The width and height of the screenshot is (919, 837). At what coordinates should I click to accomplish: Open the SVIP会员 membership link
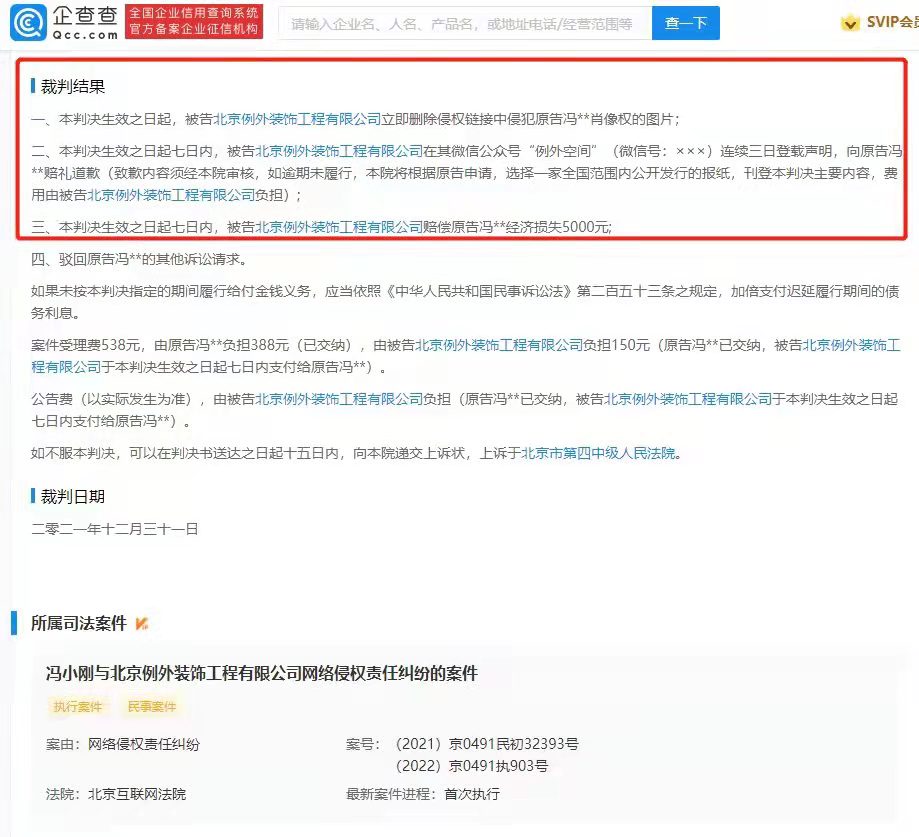892,22
